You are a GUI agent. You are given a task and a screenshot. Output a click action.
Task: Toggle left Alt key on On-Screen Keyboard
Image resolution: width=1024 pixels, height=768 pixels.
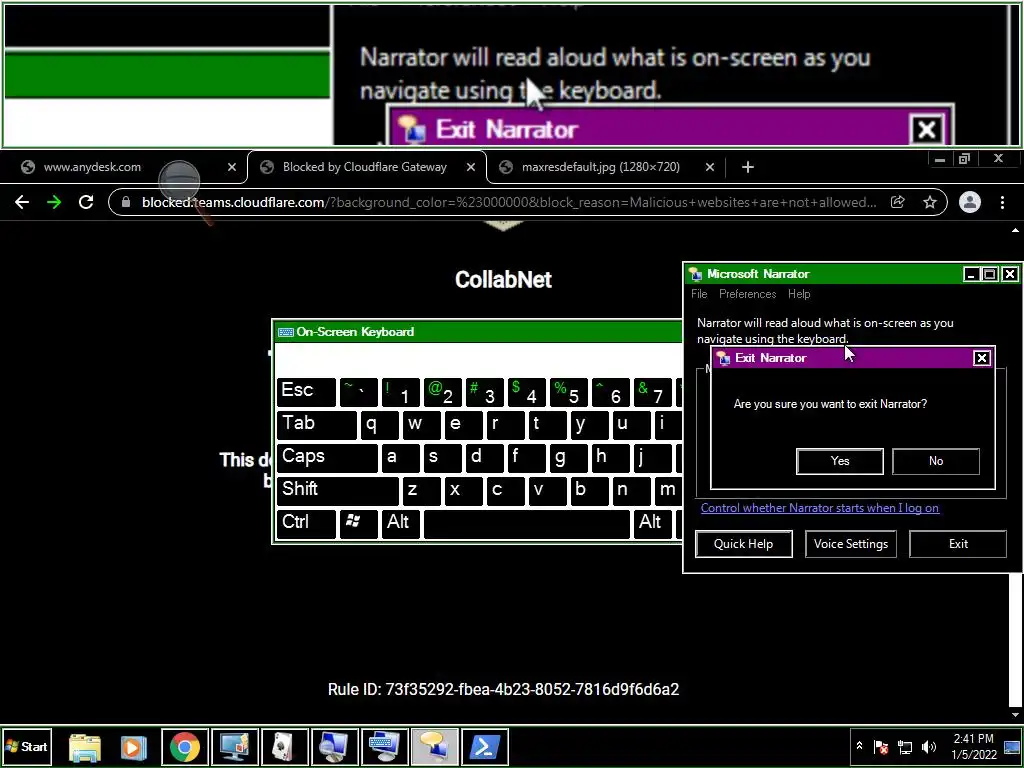click(400, 524)
